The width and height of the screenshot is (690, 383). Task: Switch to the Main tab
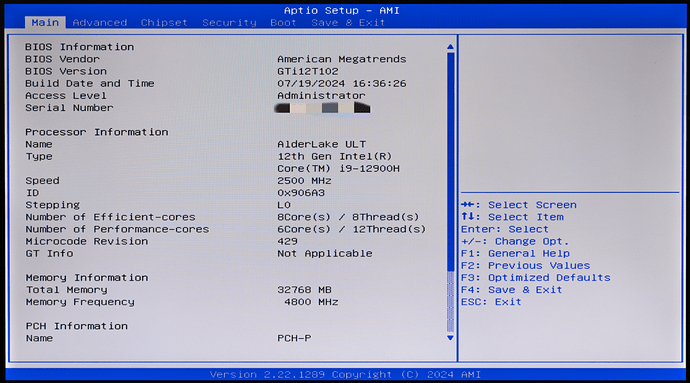pos(45,22)
